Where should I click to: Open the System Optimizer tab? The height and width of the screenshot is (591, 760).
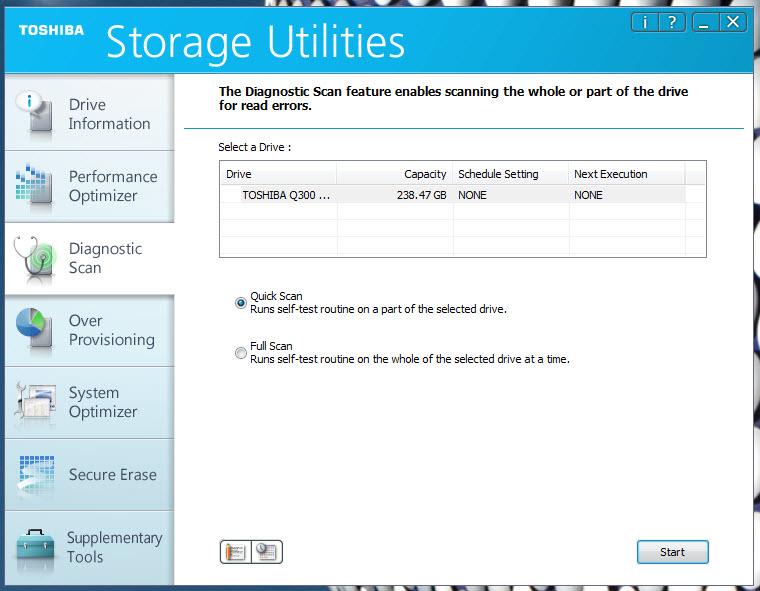tap(90, 402)
